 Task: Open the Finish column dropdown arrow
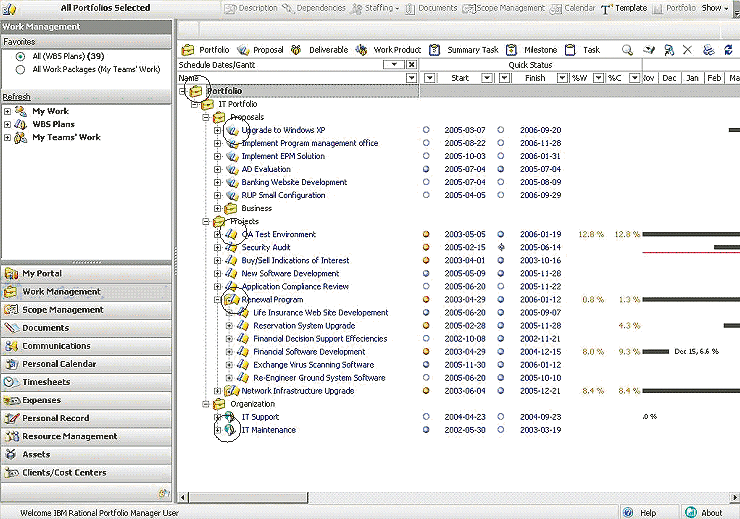point(562,78)
